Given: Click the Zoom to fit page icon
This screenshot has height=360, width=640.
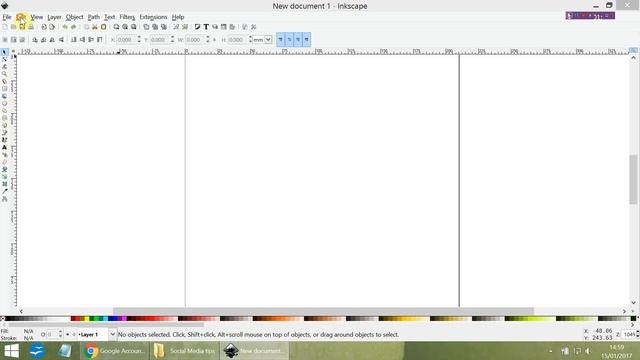Looking at the screenshot, I should [x=133, y=27].
